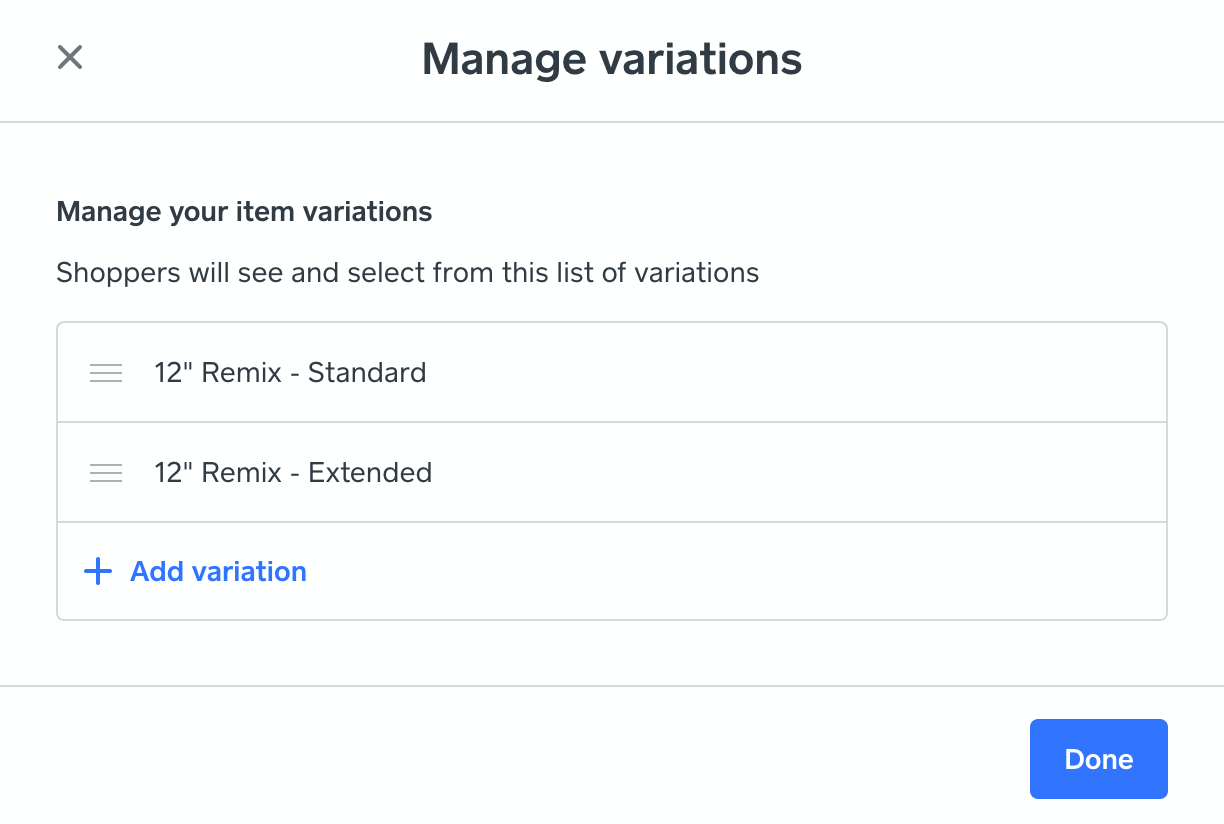Close the Manage variations dialog

[69, 57]
